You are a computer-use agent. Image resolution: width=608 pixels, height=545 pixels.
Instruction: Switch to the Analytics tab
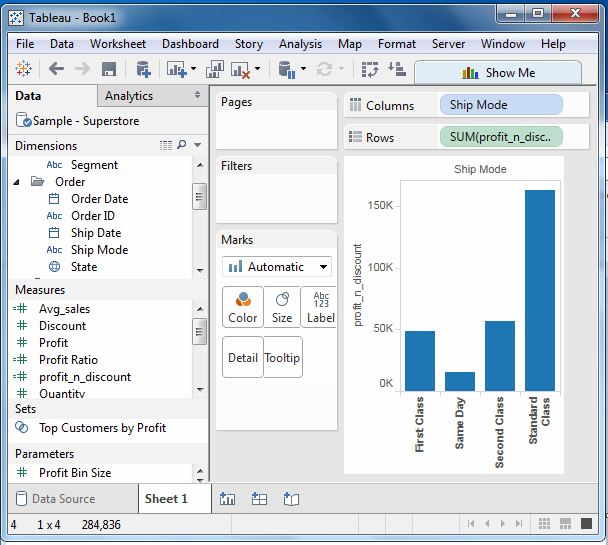coord(129,96)
